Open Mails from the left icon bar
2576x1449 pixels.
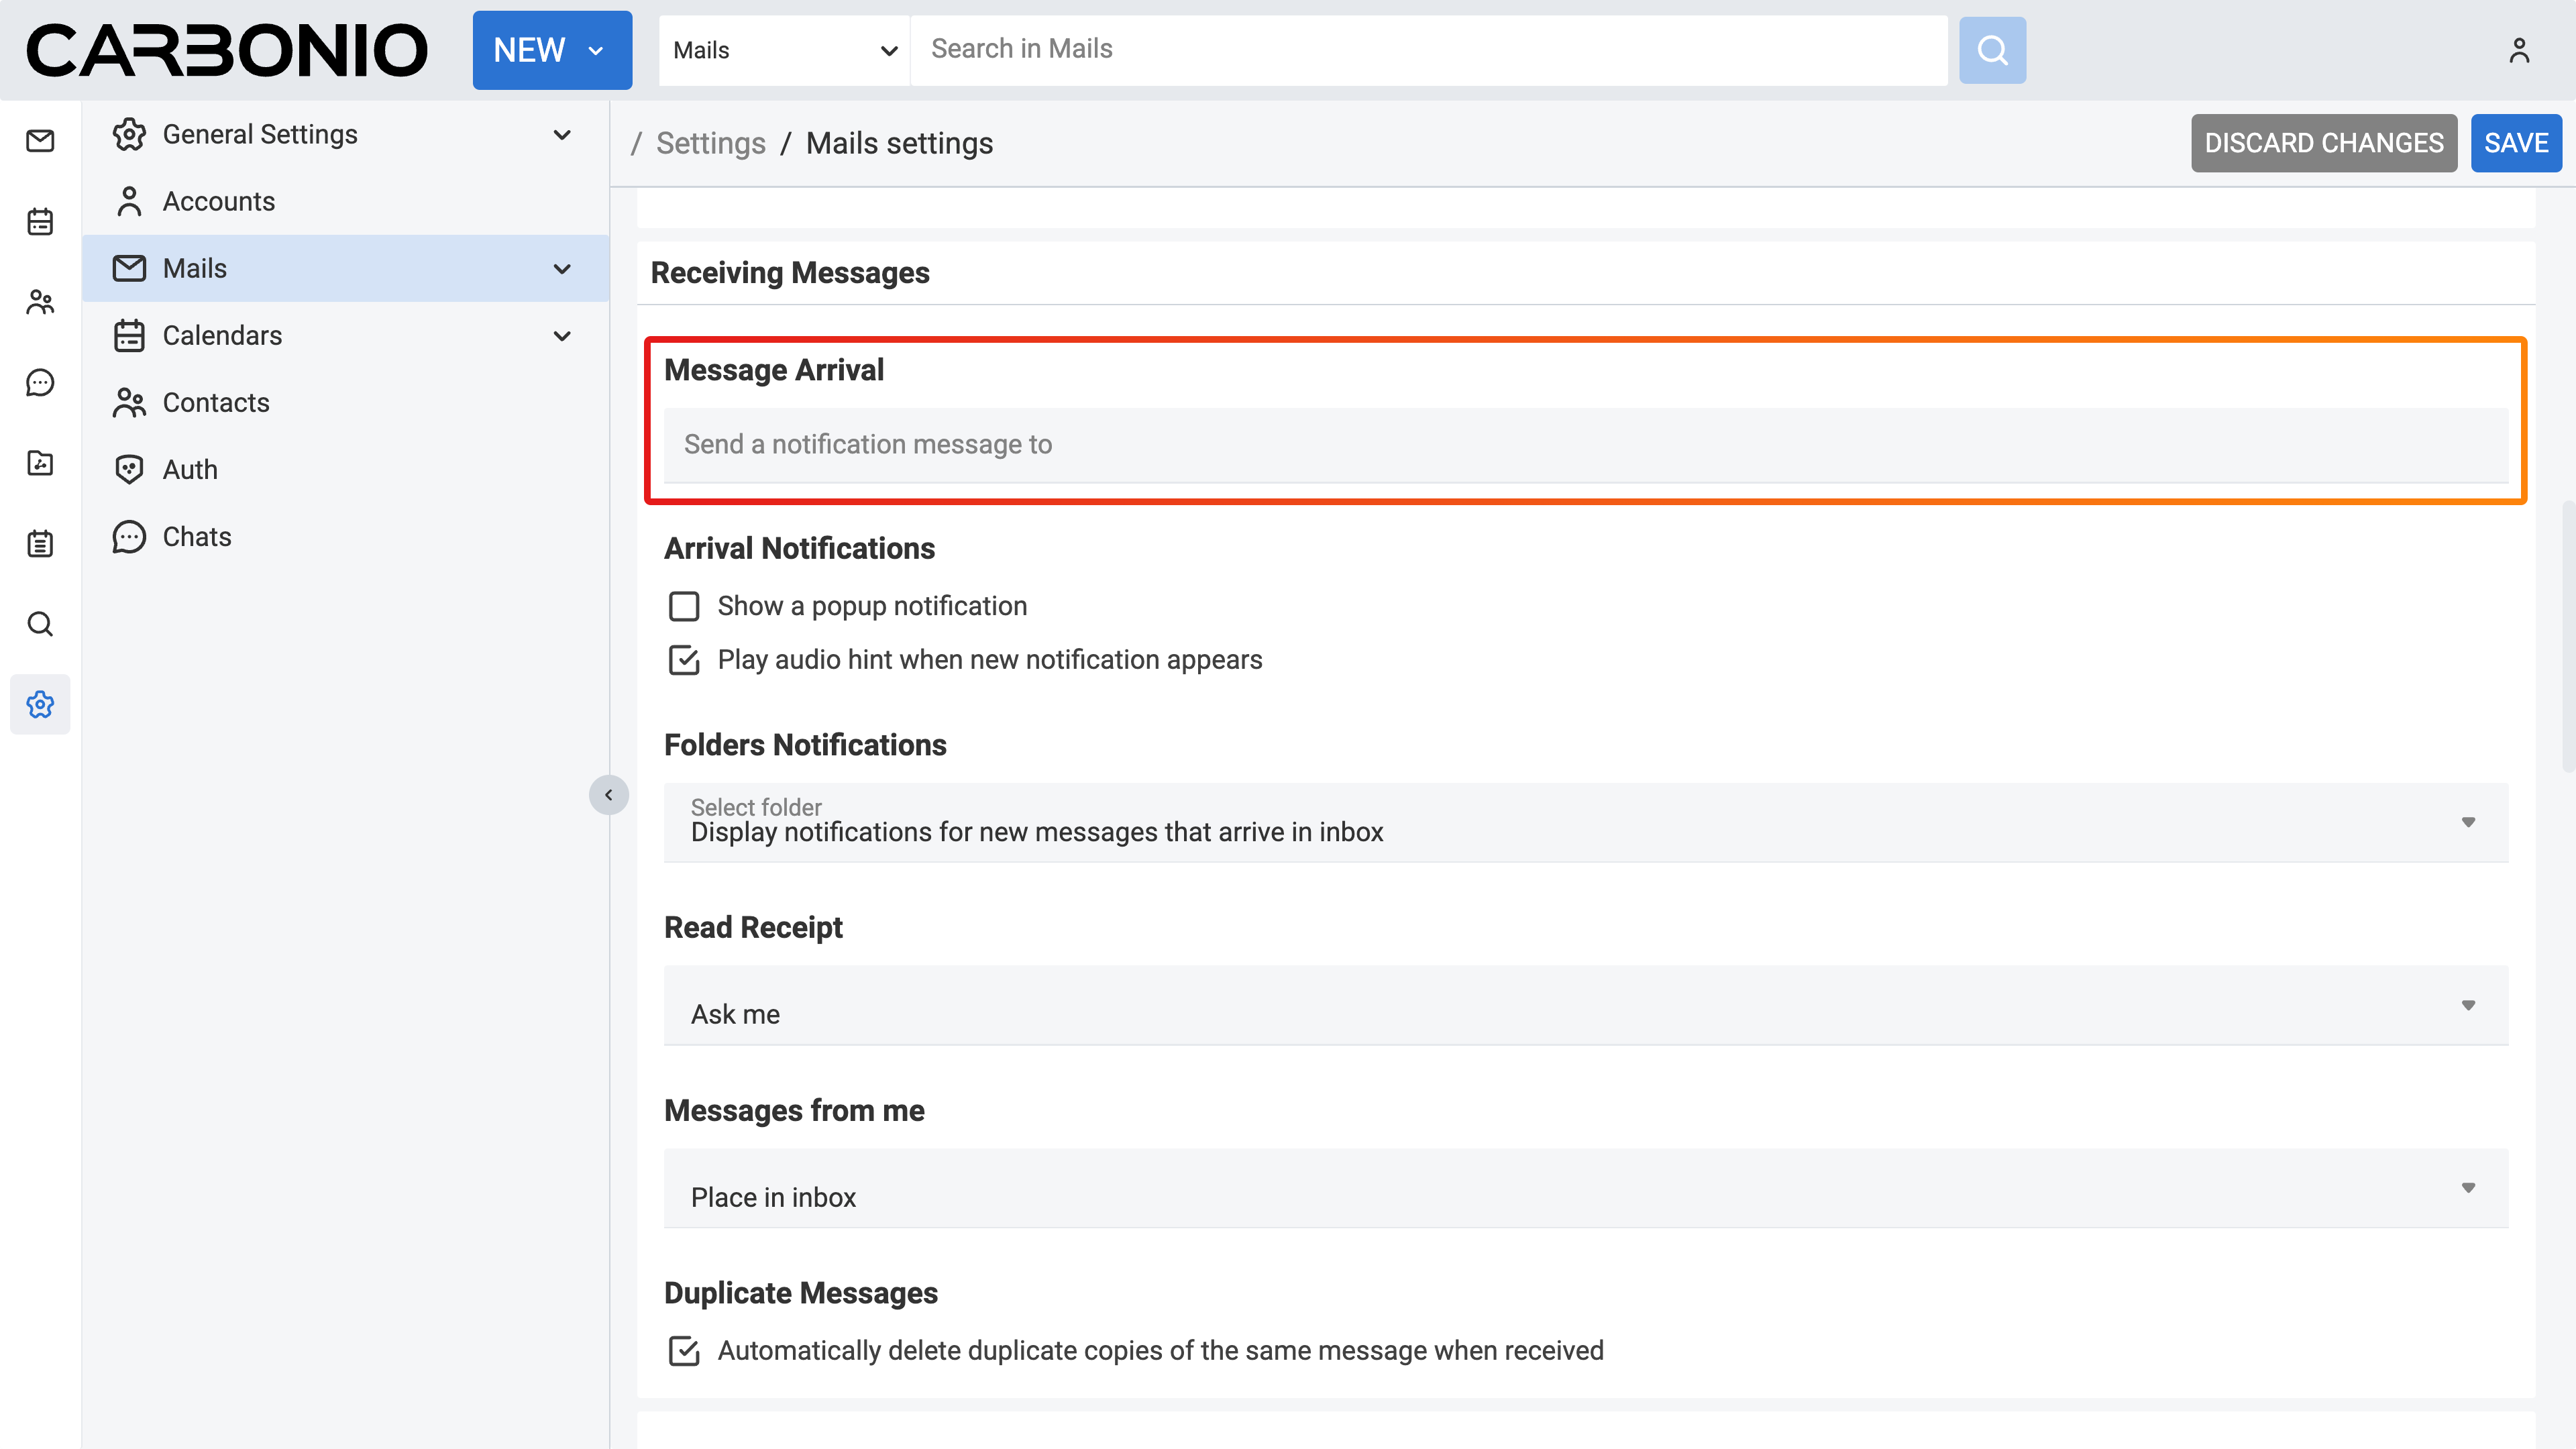40,141
